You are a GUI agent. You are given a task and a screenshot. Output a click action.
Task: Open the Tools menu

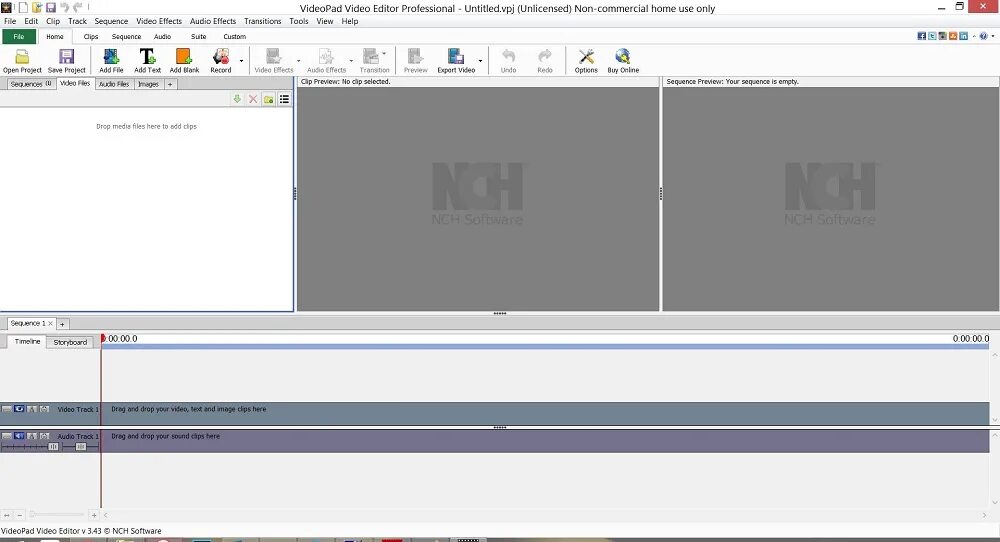[x=298, y=21]
